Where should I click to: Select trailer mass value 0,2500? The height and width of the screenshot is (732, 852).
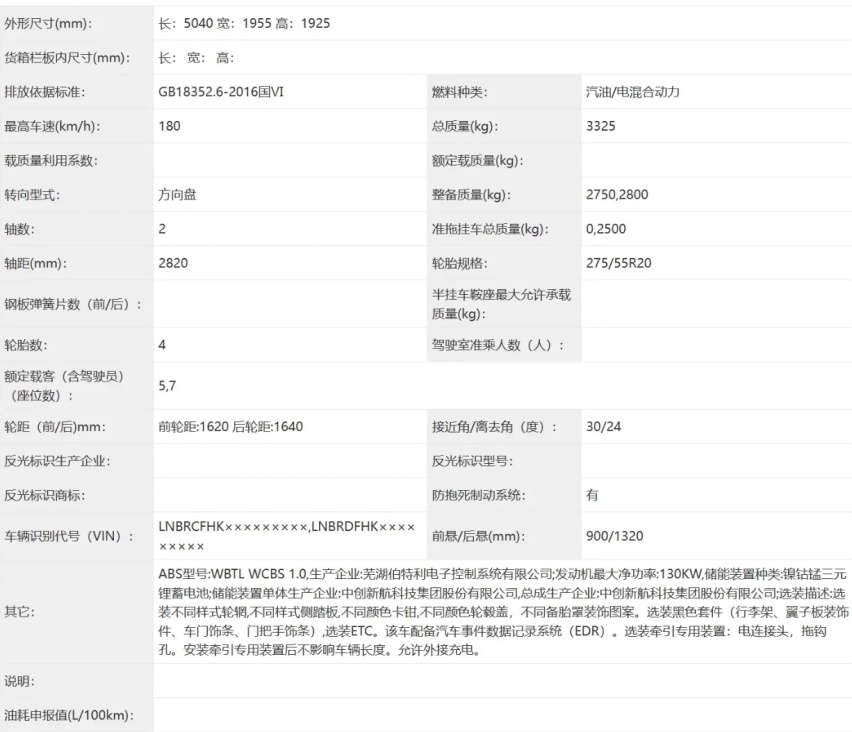tap(606, 229)
